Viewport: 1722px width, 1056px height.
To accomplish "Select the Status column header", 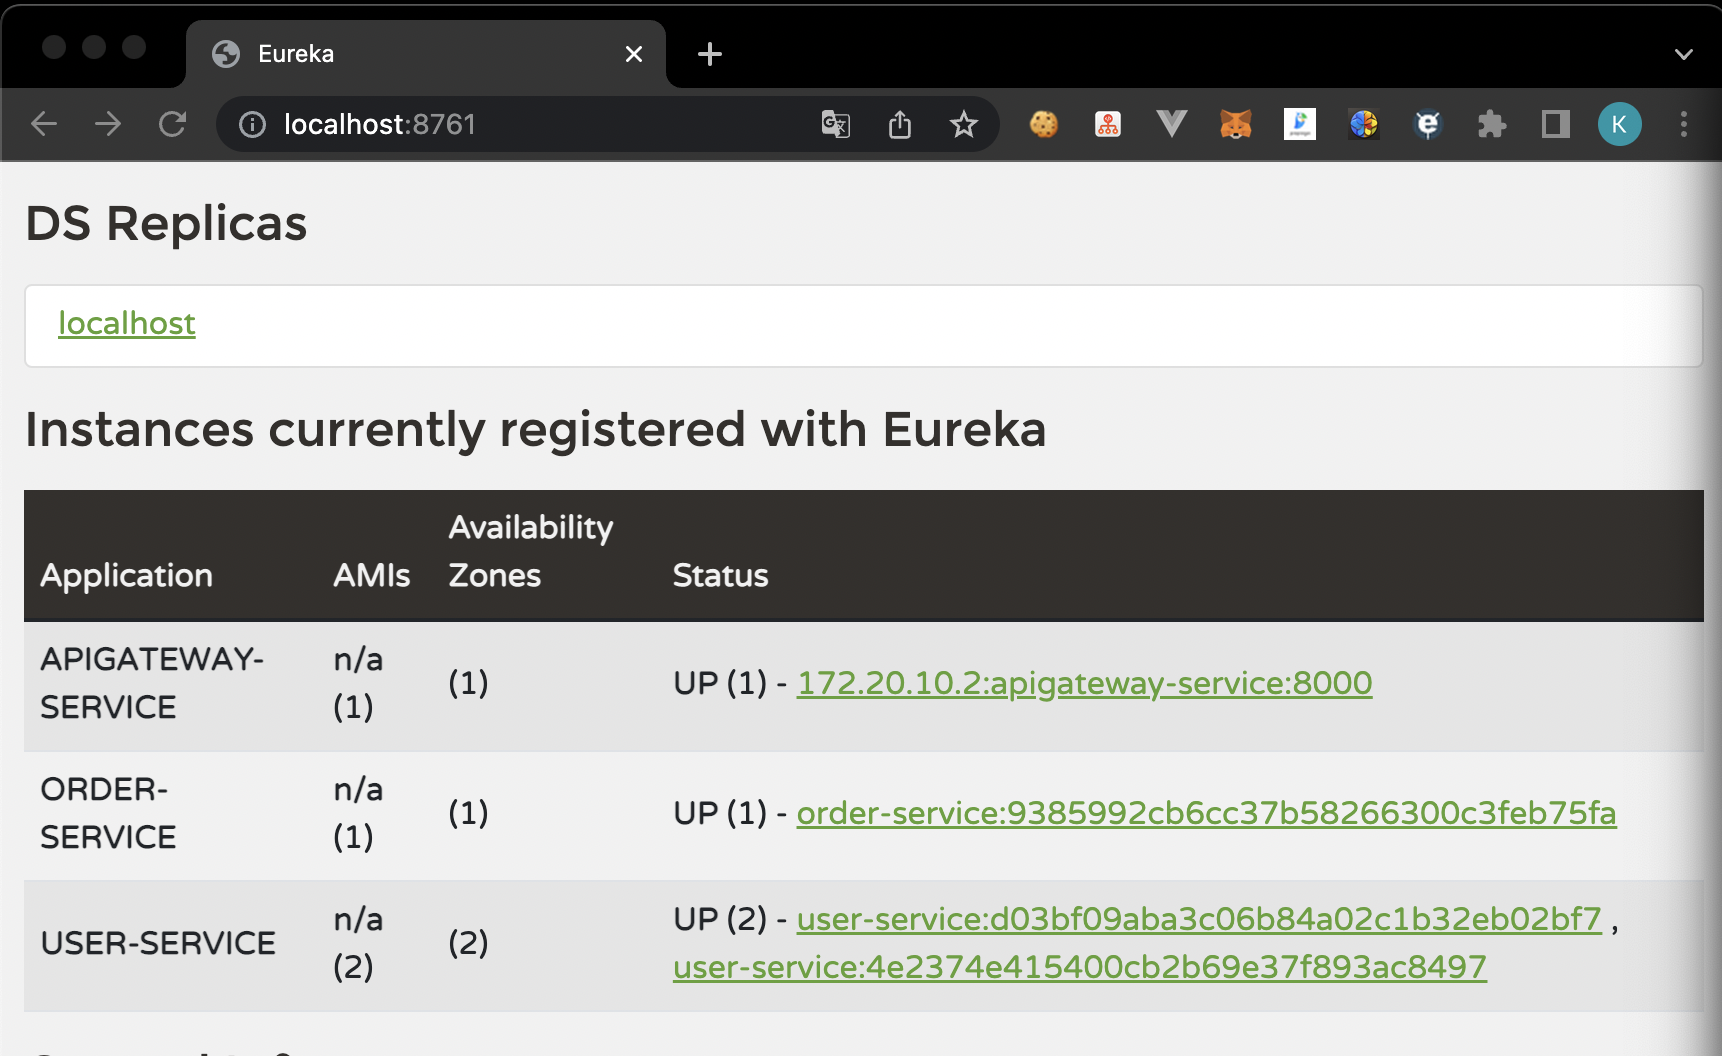I will click(720, 576).
